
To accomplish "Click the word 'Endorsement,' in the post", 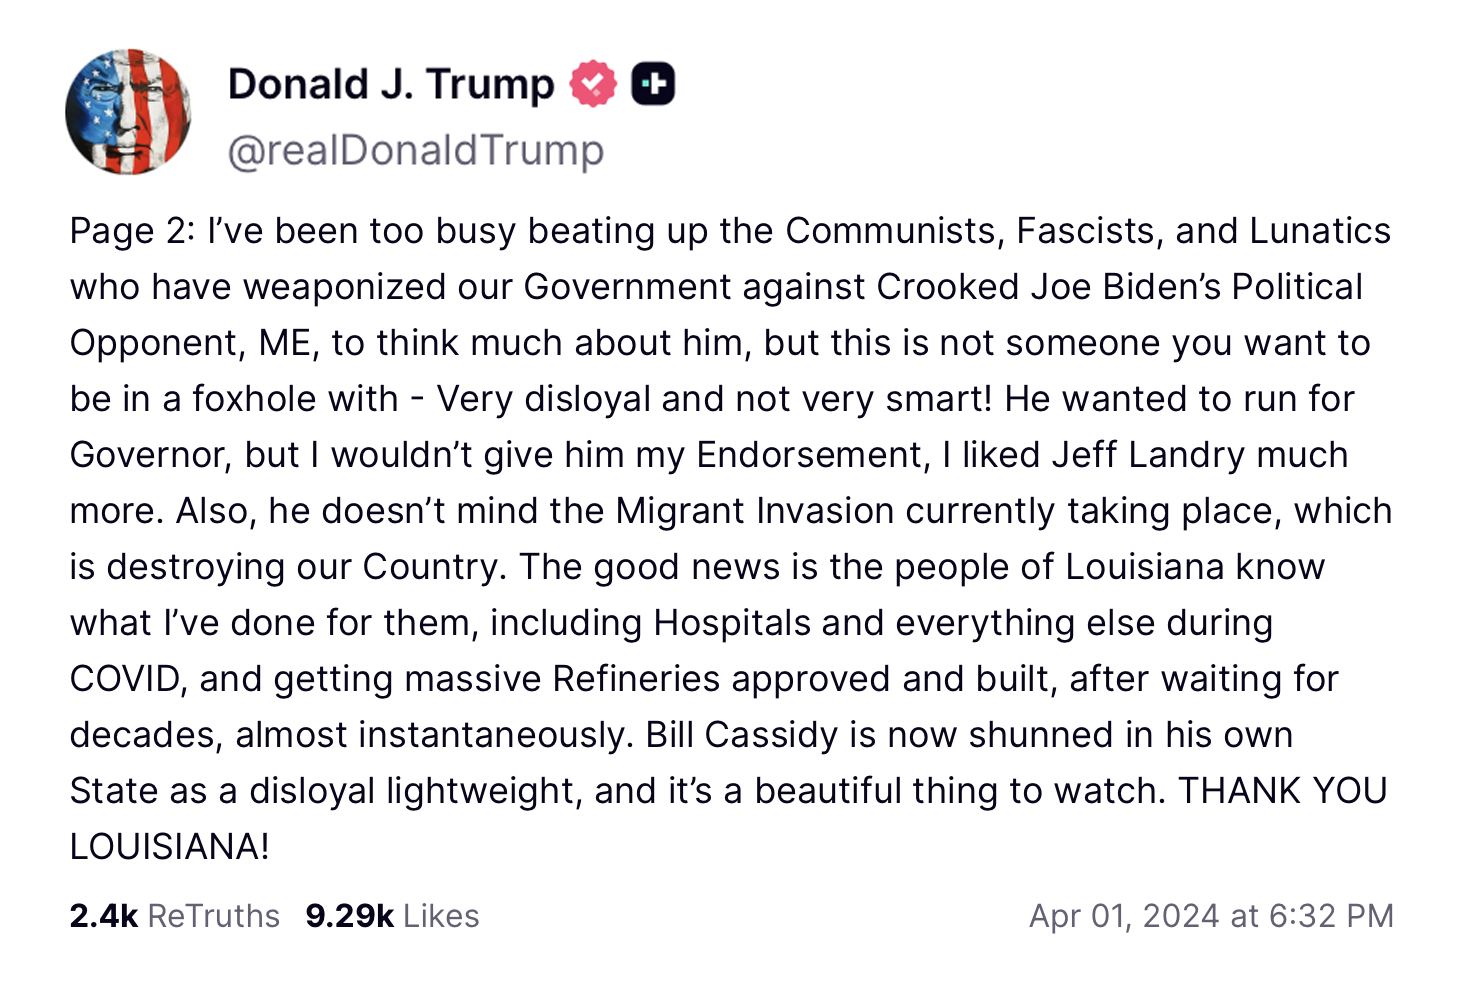I will [x=814, y=455].
